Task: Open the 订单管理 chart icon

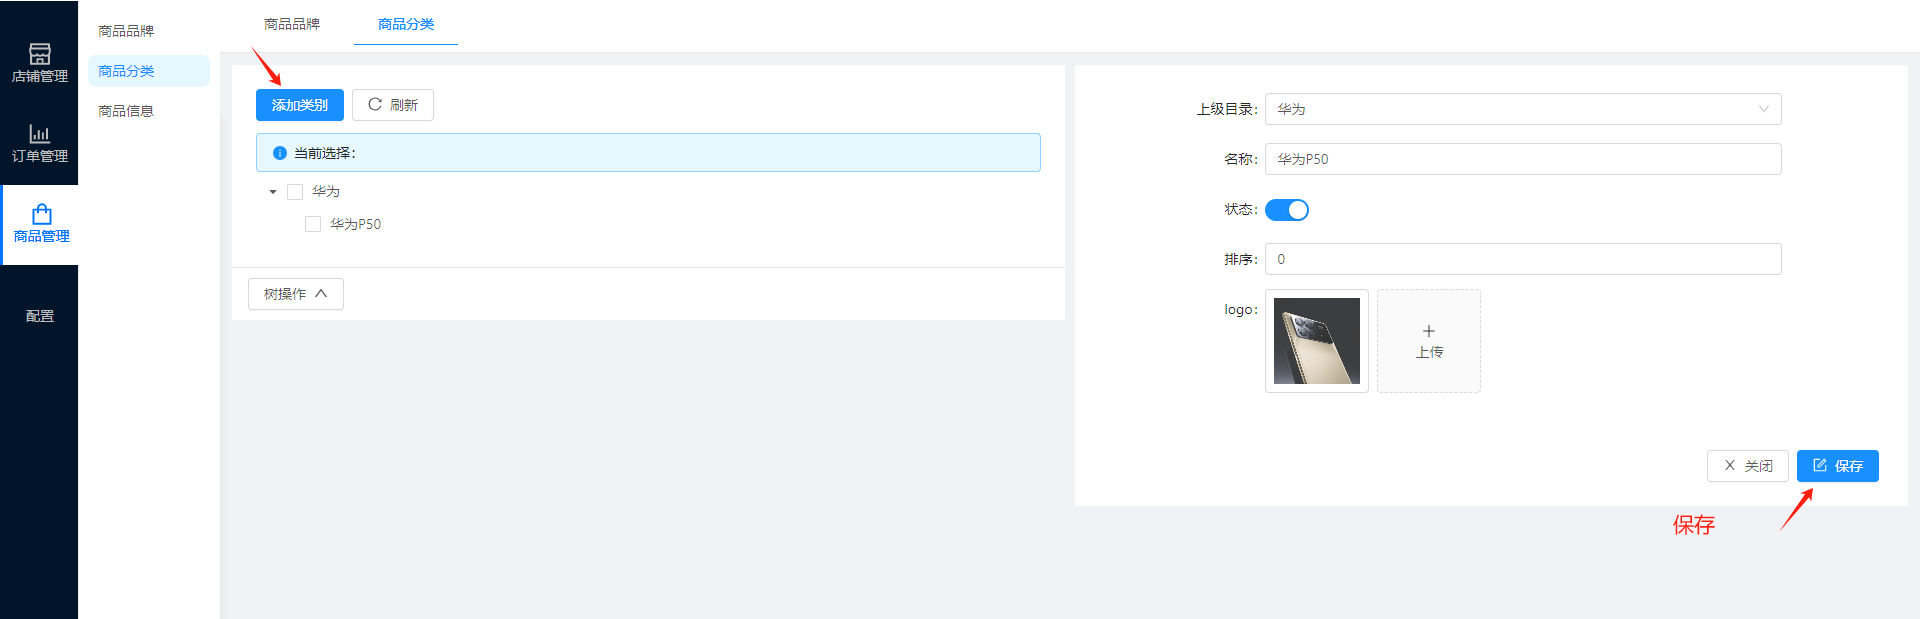Action: click(40, 134)
